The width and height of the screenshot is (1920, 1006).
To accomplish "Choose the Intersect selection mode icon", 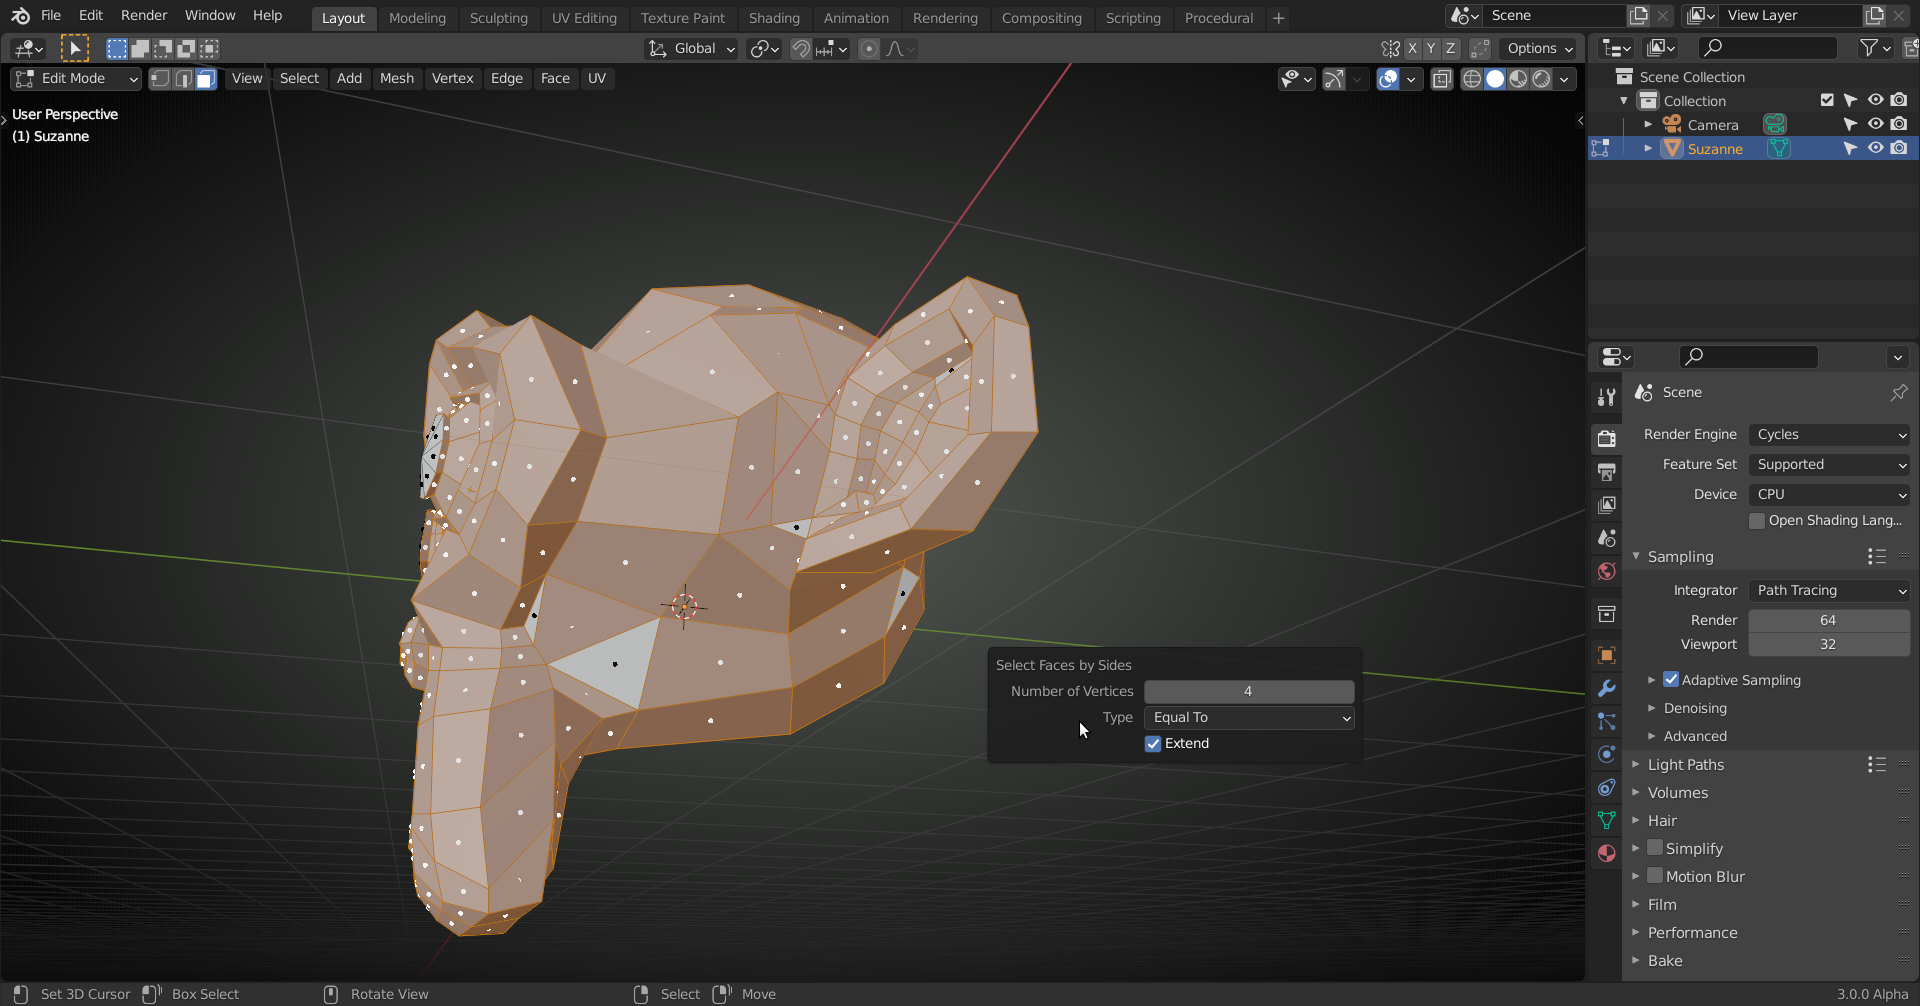I will tap(209, 48).
